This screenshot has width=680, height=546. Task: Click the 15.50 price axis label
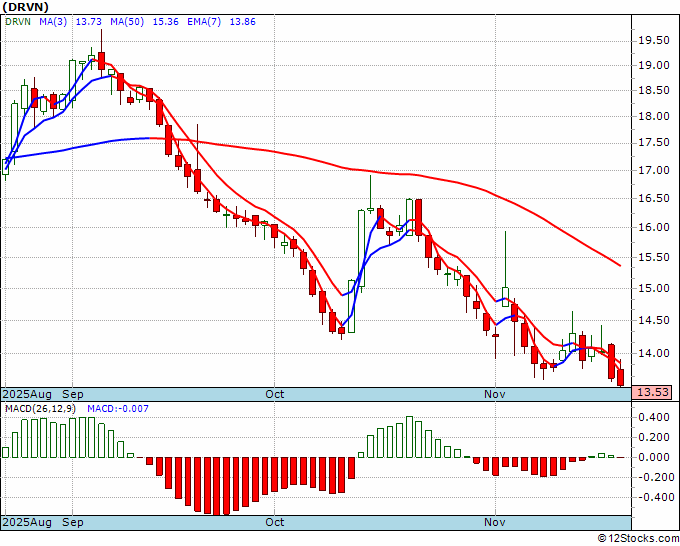(654, 257)
